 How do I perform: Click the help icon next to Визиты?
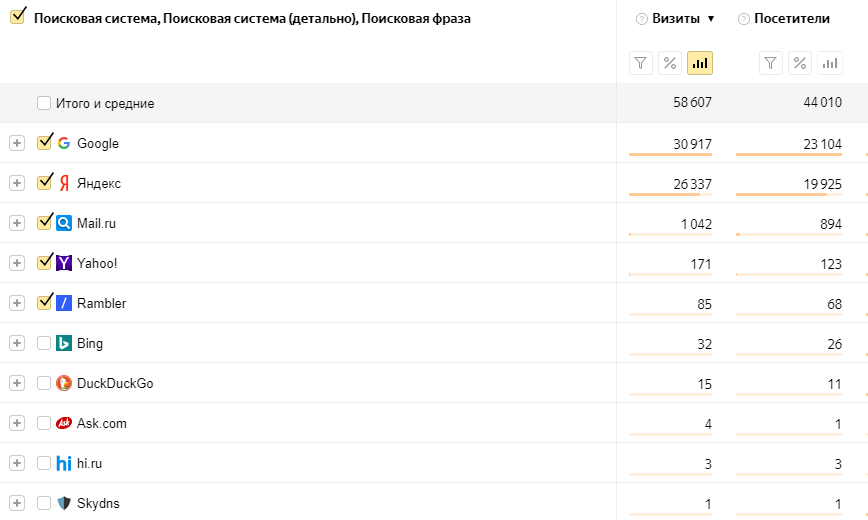point(642,19)
